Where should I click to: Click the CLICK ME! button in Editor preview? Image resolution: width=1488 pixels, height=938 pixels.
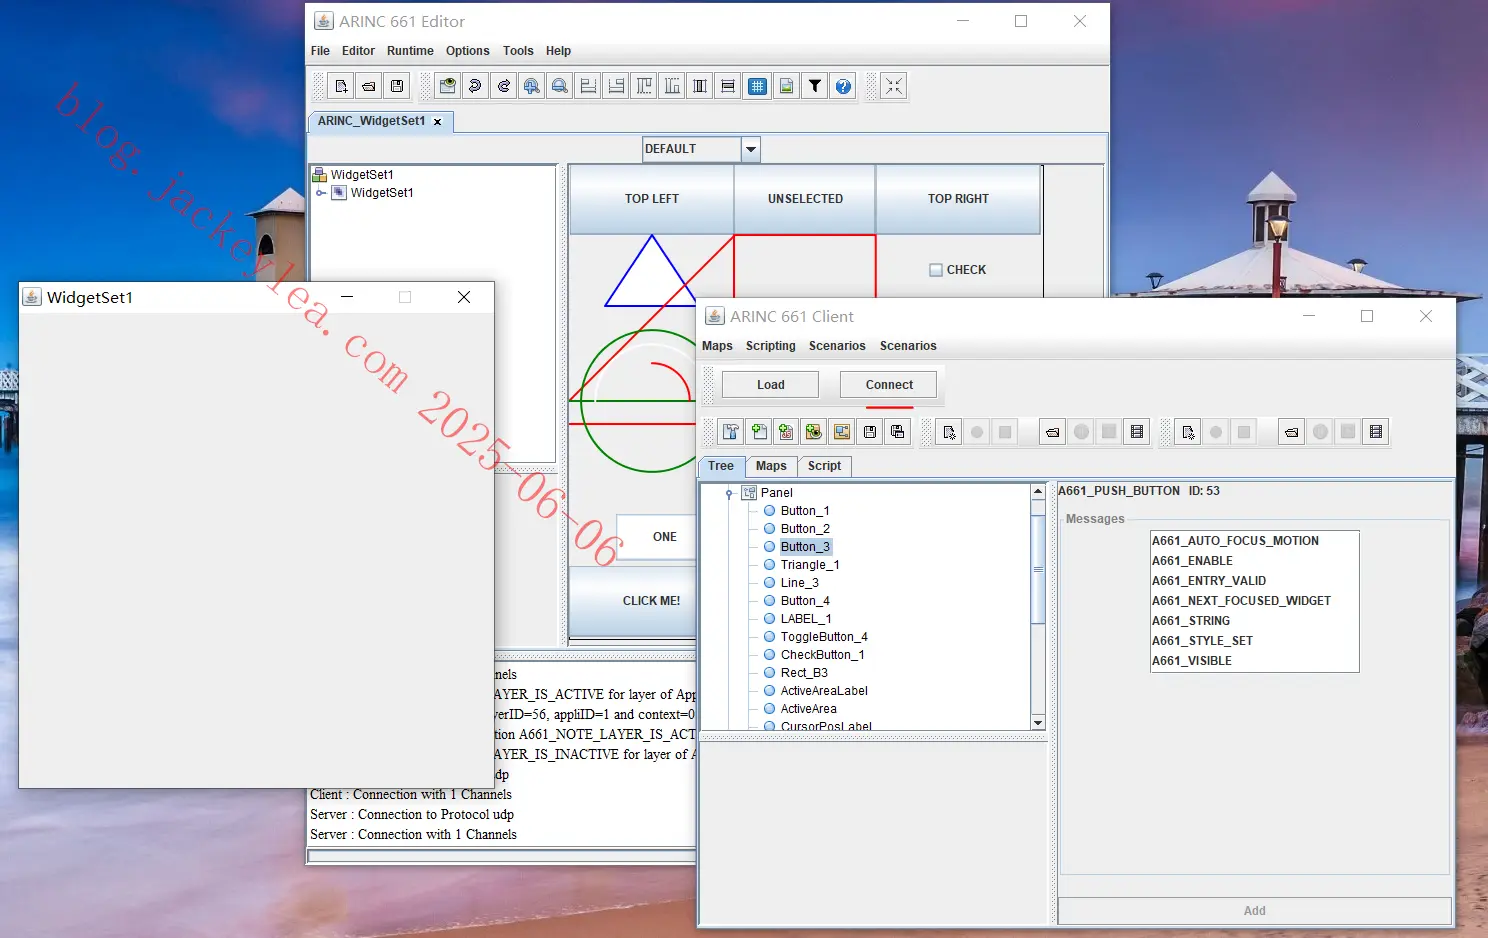click(x=632, y=601)
